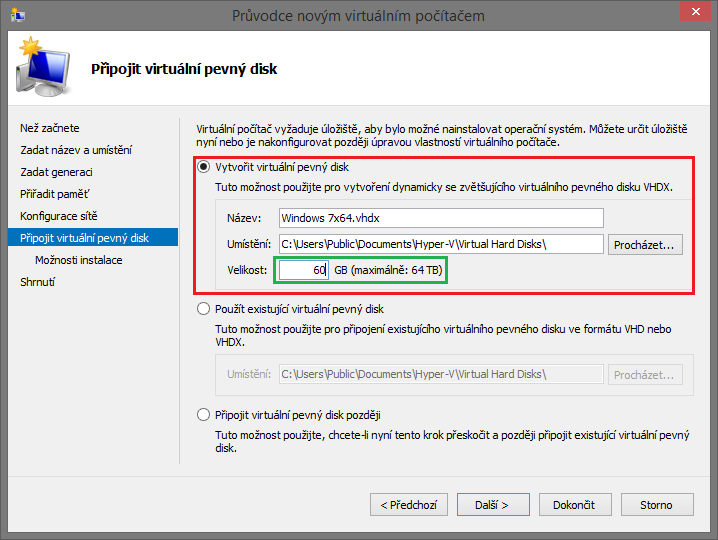The height and width of the screenshot is (540, 718).
Task: Open 'Možnosti instalace' sub-step
Action: click(x=79, y=260)
